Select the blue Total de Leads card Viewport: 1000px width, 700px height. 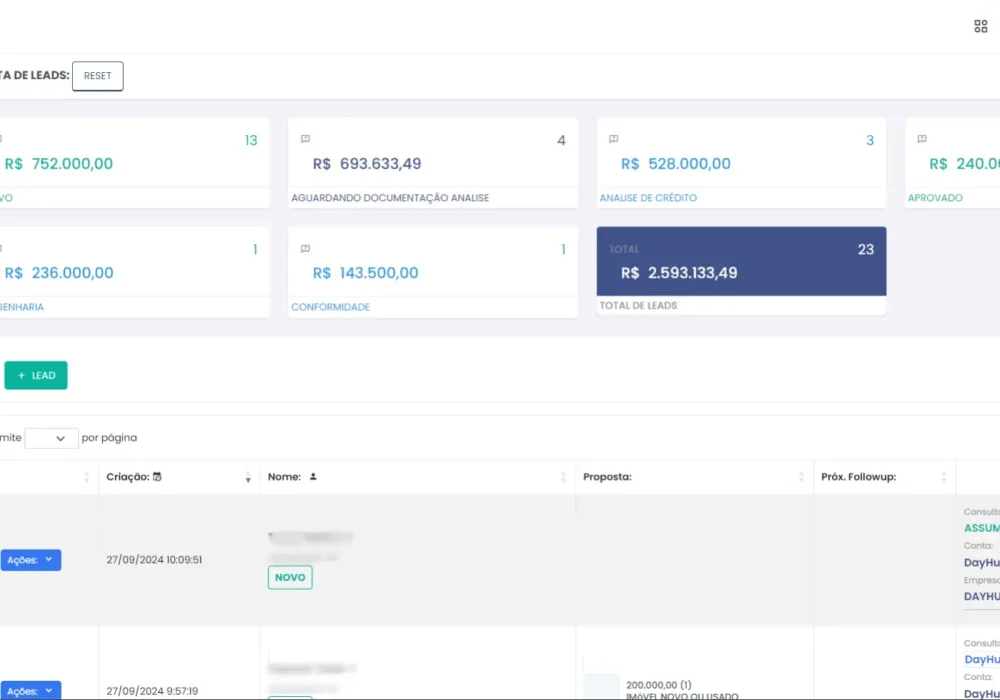[x=741, y=262]
